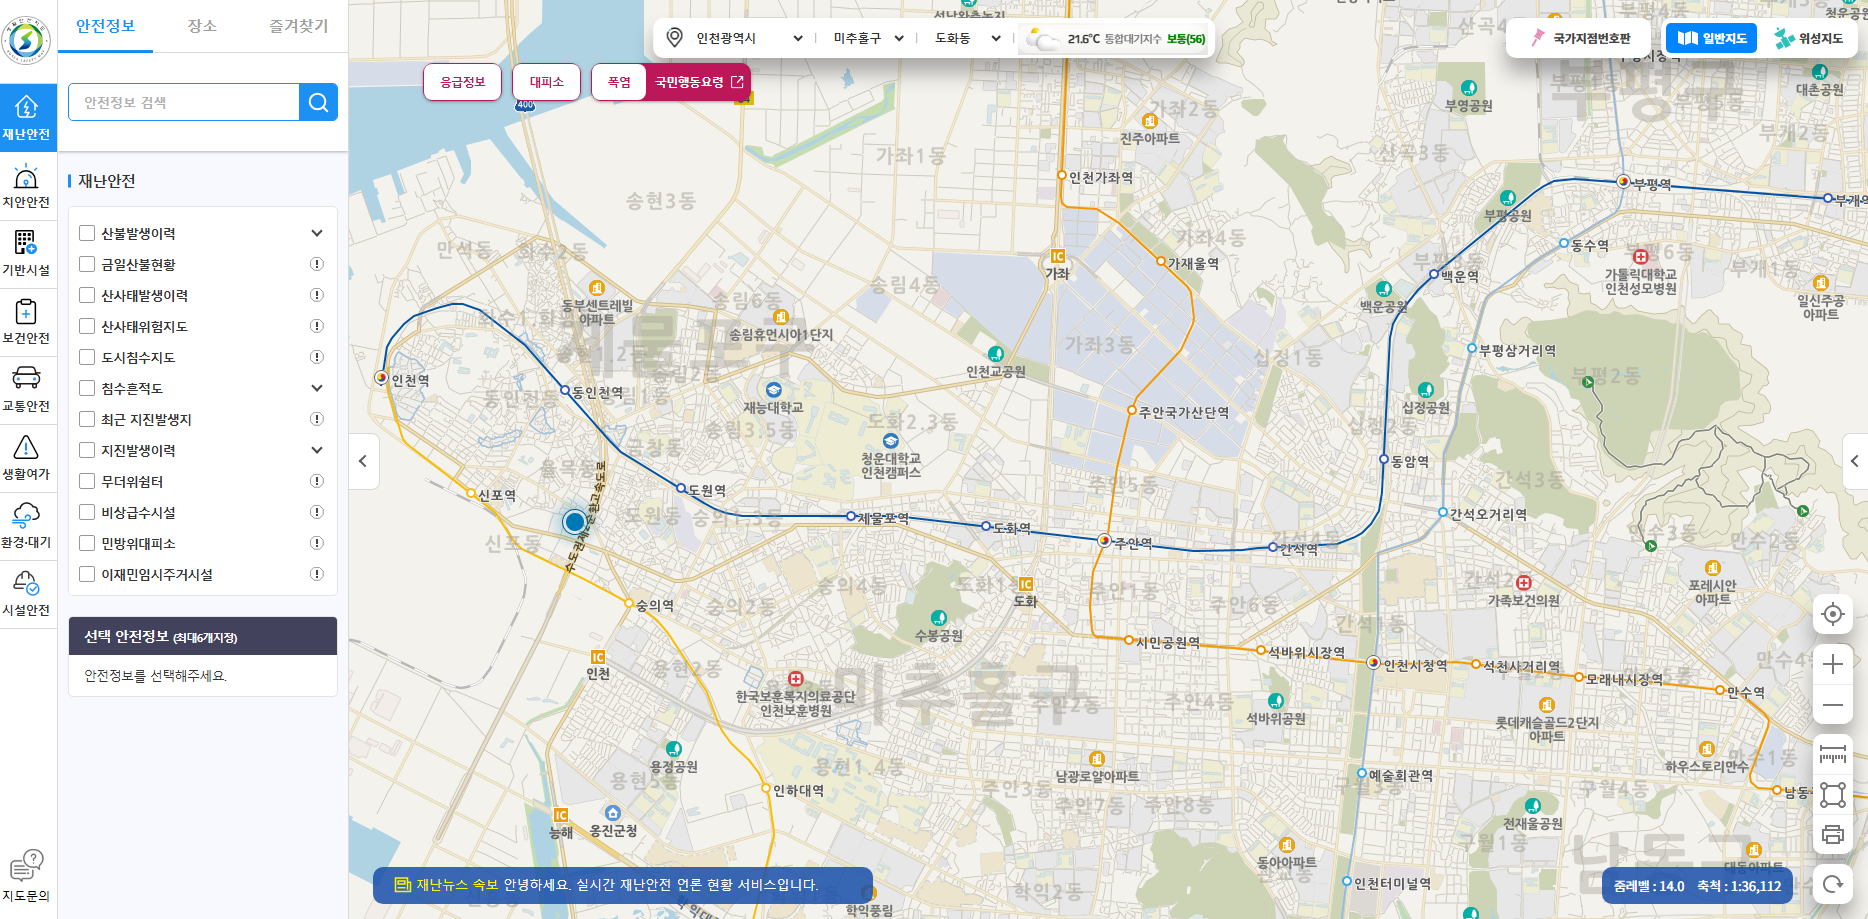This screenshot has height=919, width=1868.
Task: Click the print map icon
Action: (x=1833, y=835)
